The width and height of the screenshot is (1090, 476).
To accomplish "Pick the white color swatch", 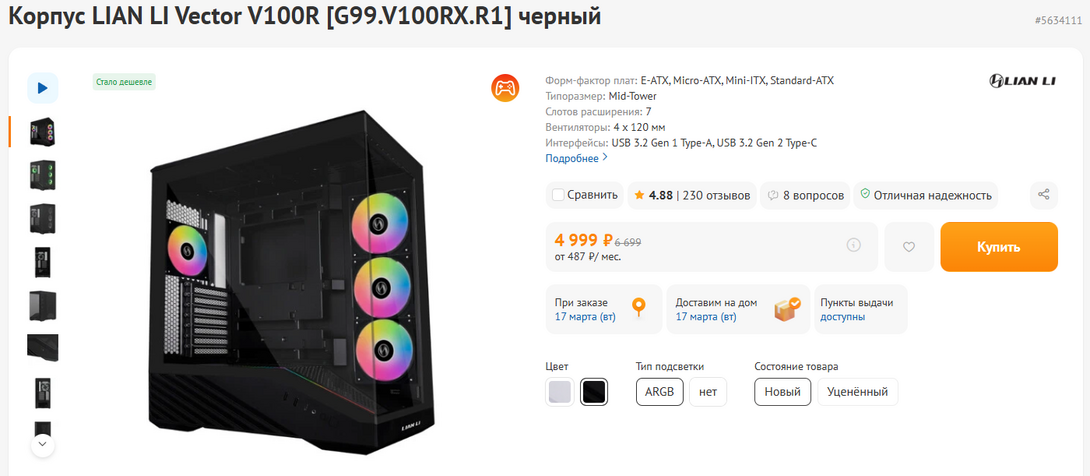I will pyautogui.click(x=560, y=392).
